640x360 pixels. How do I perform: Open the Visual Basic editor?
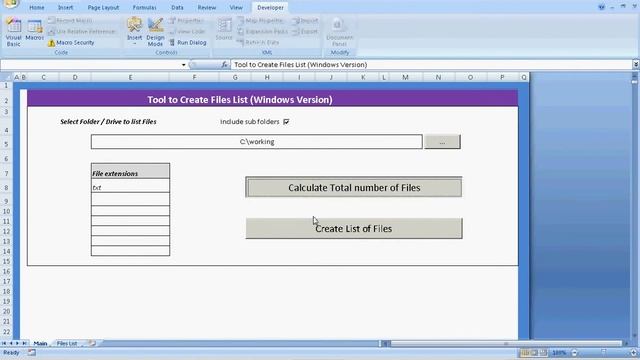click(13, 32)
